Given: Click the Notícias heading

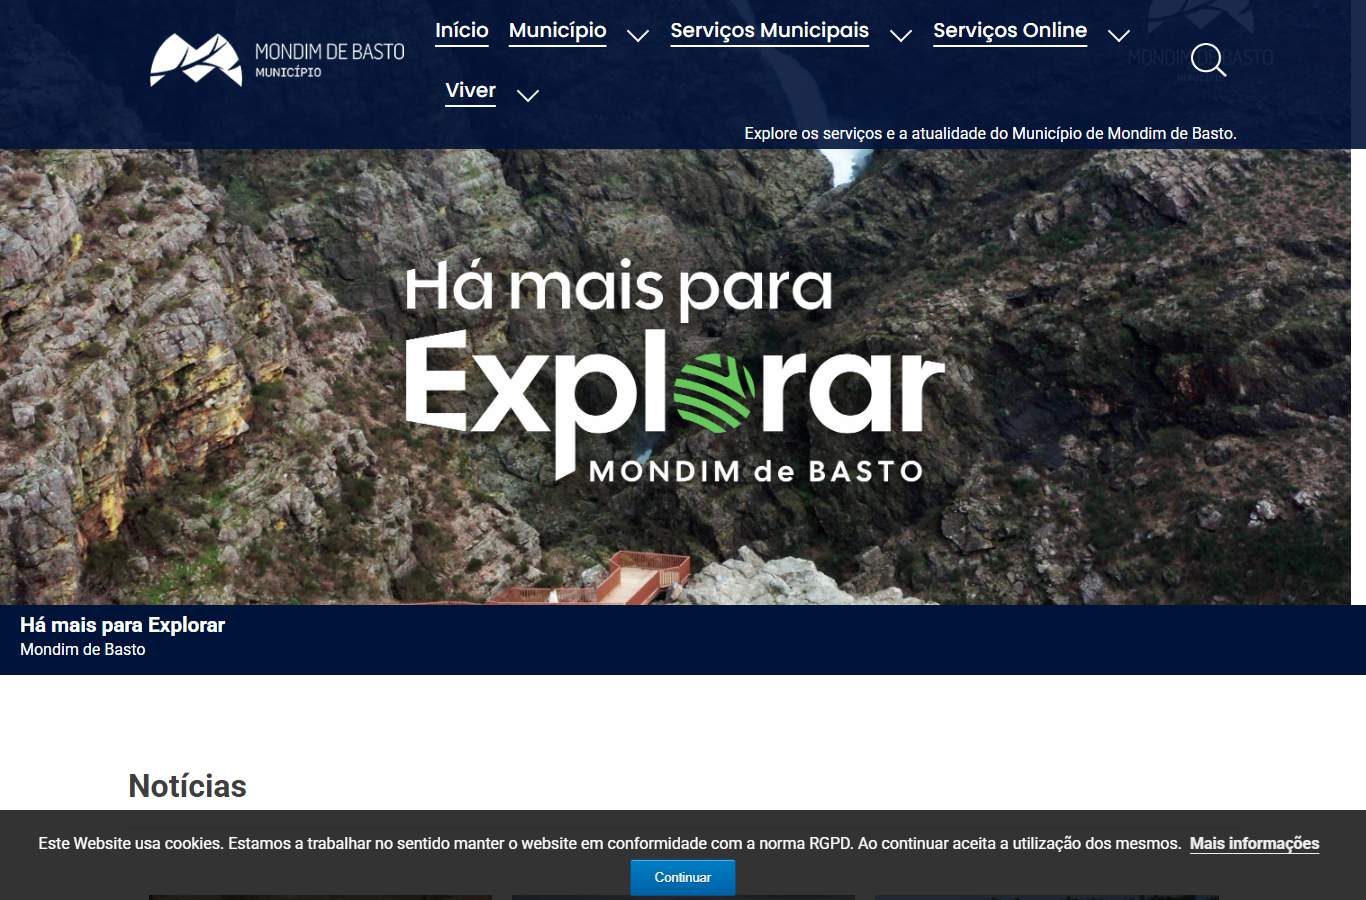Looking at the screenshot, I should (x=187, y=786).
